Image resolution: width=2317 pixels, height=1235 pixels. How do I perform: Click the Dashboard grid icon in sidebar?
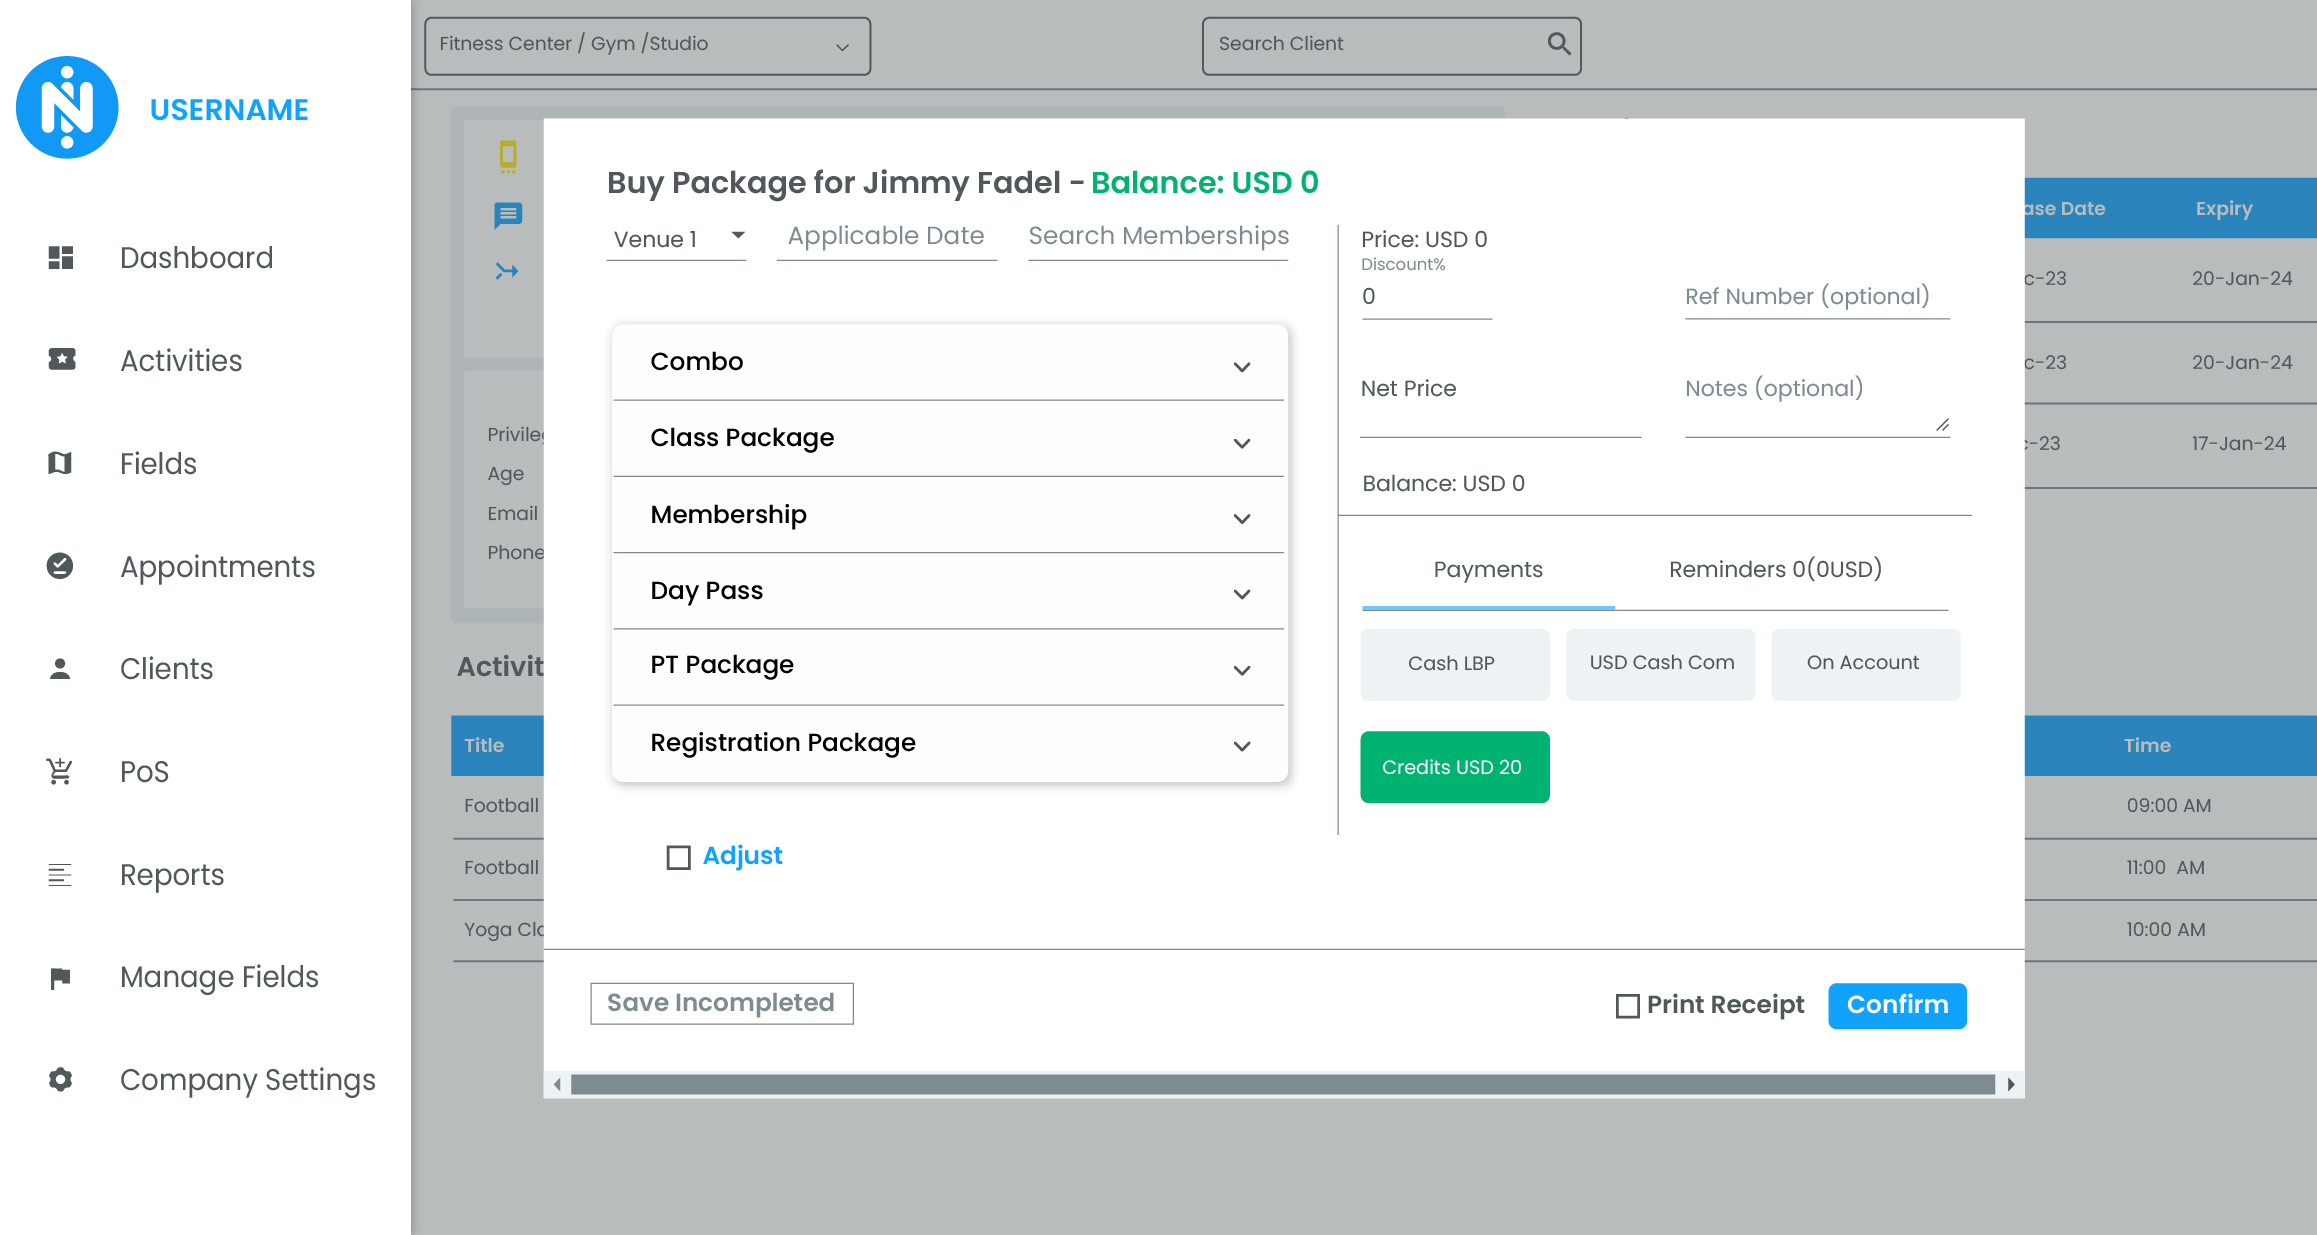pyautogui.click(x=61, y=258)
